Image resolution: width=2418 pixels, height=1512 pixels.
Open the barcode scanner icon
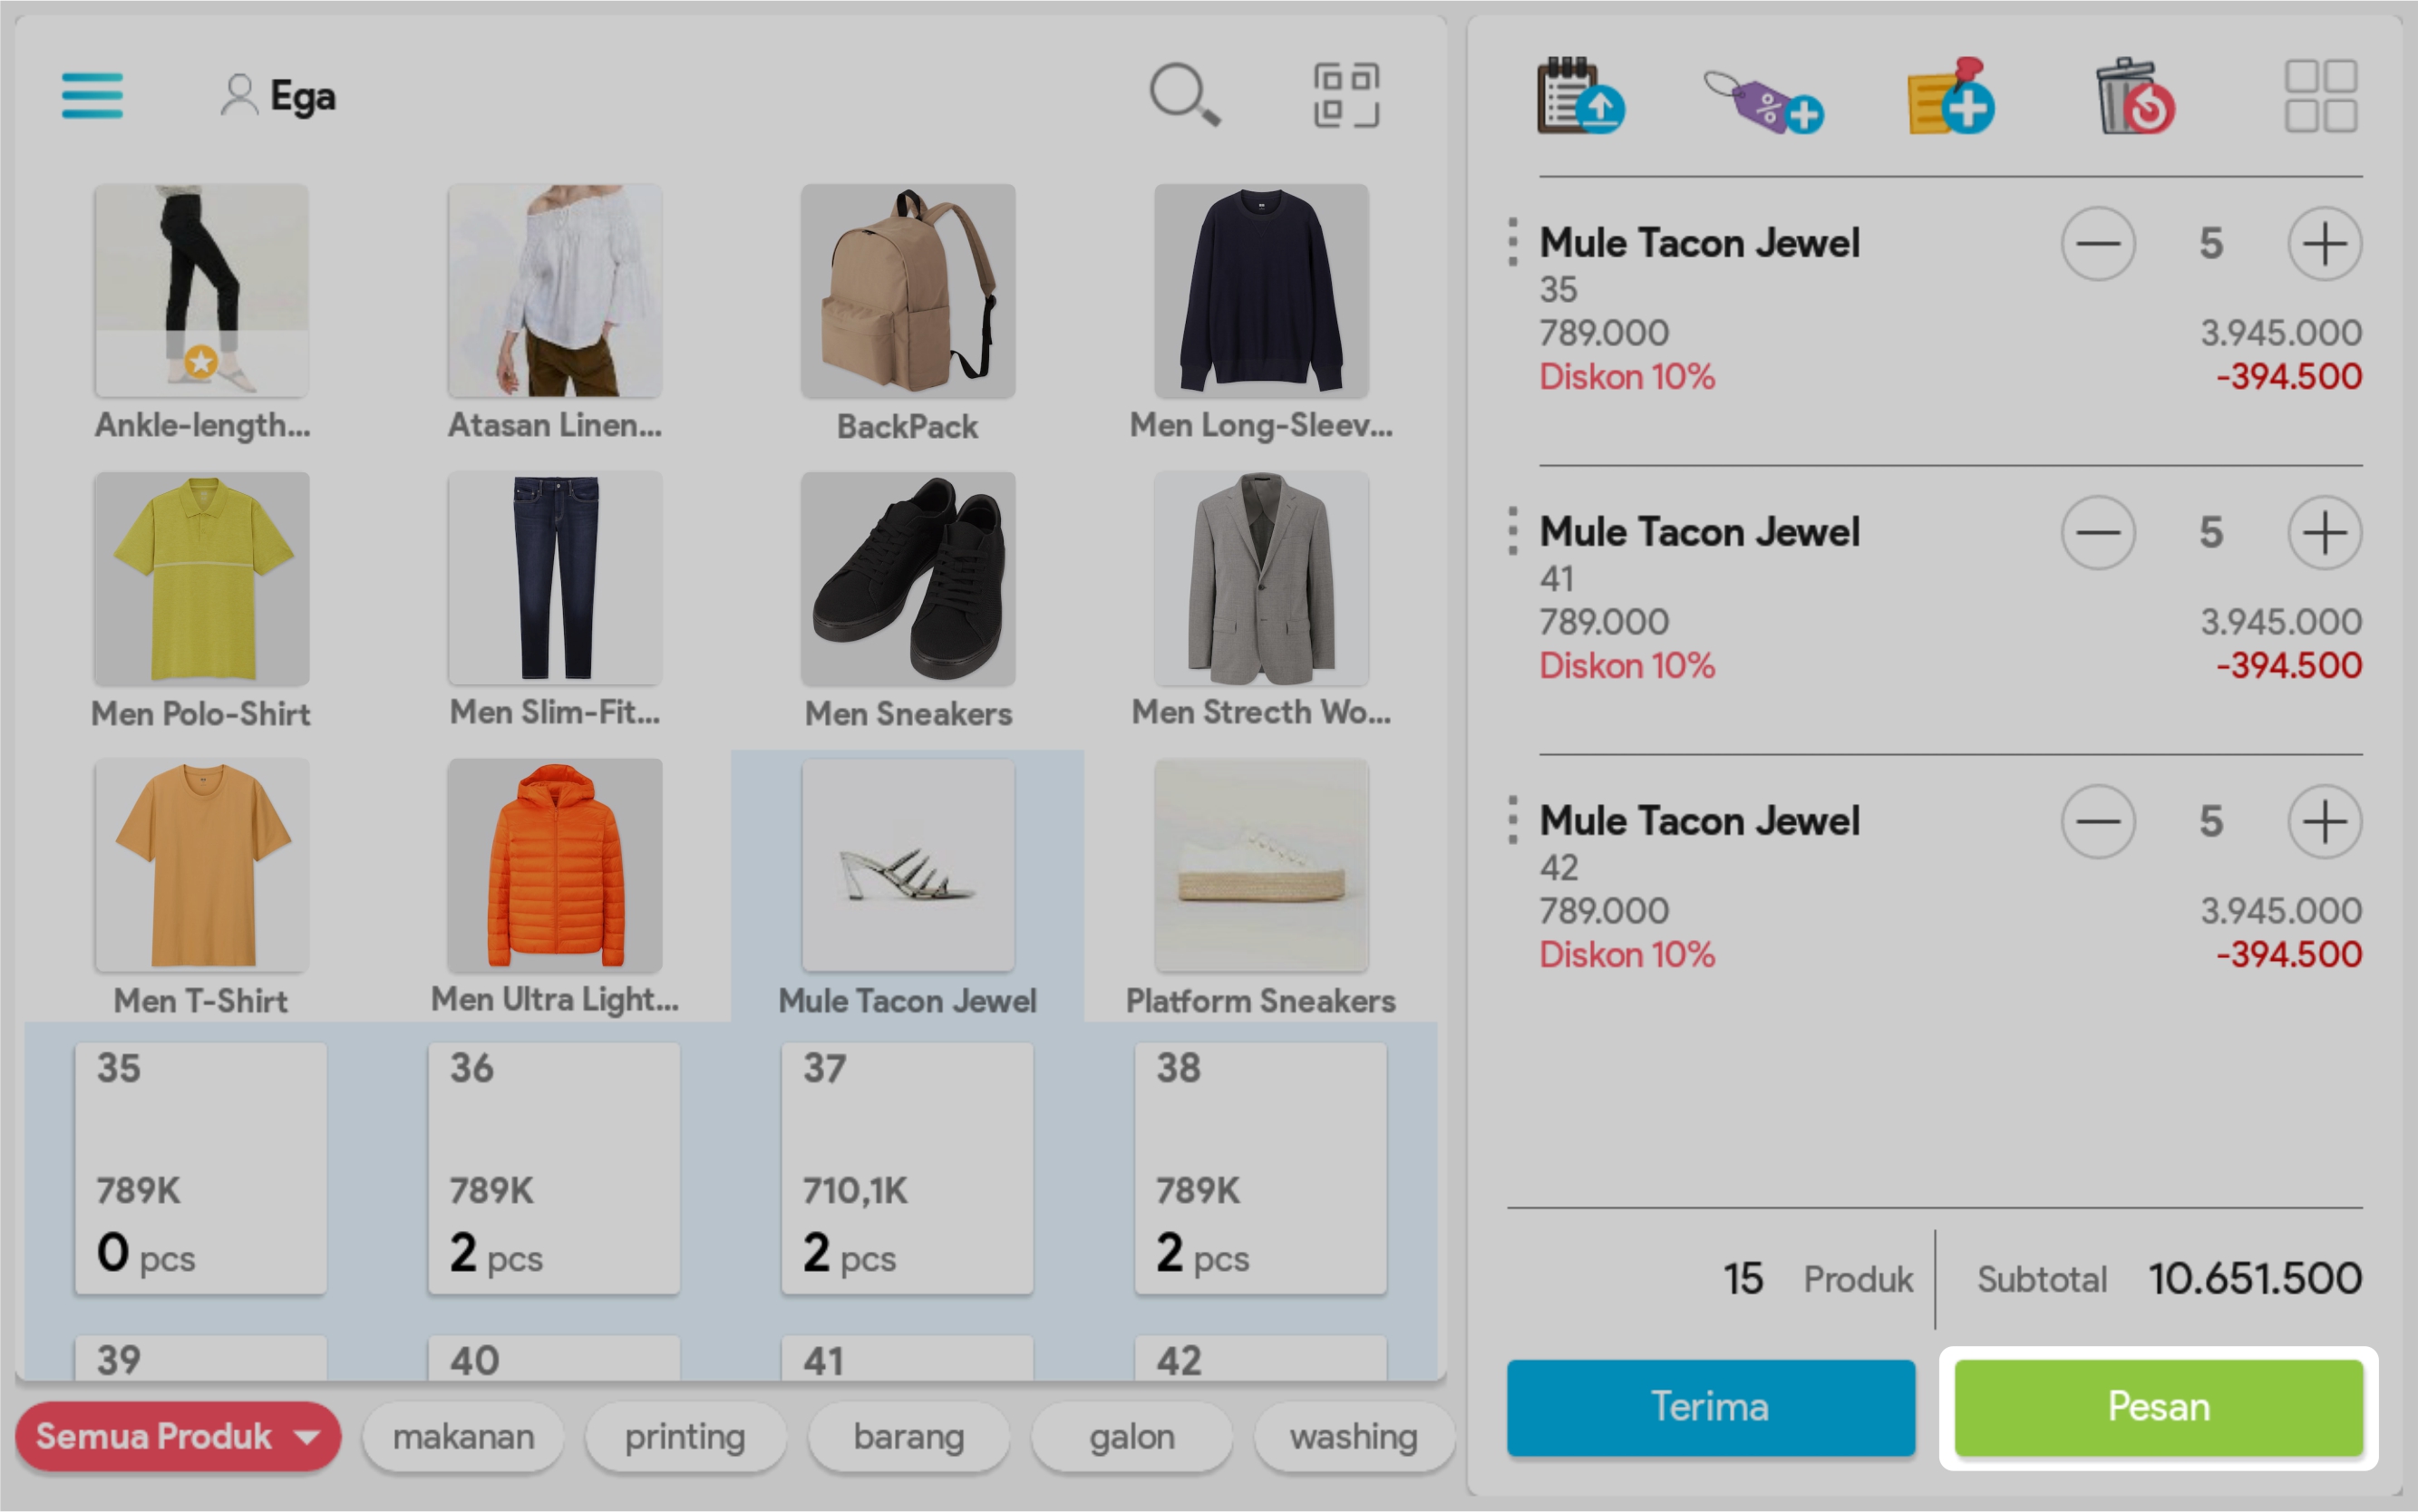1346,96
